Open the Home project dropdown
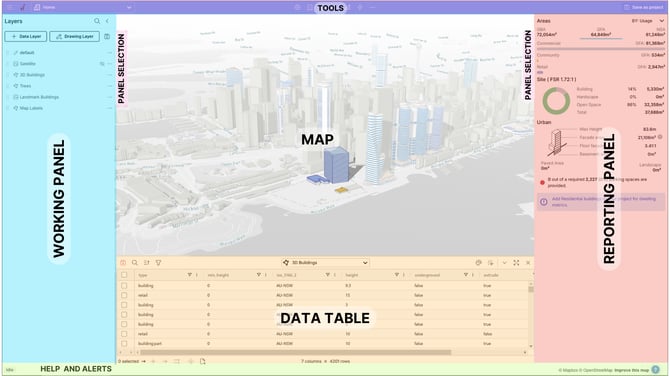This screenshot has width=670, height=376. [82, 7]
